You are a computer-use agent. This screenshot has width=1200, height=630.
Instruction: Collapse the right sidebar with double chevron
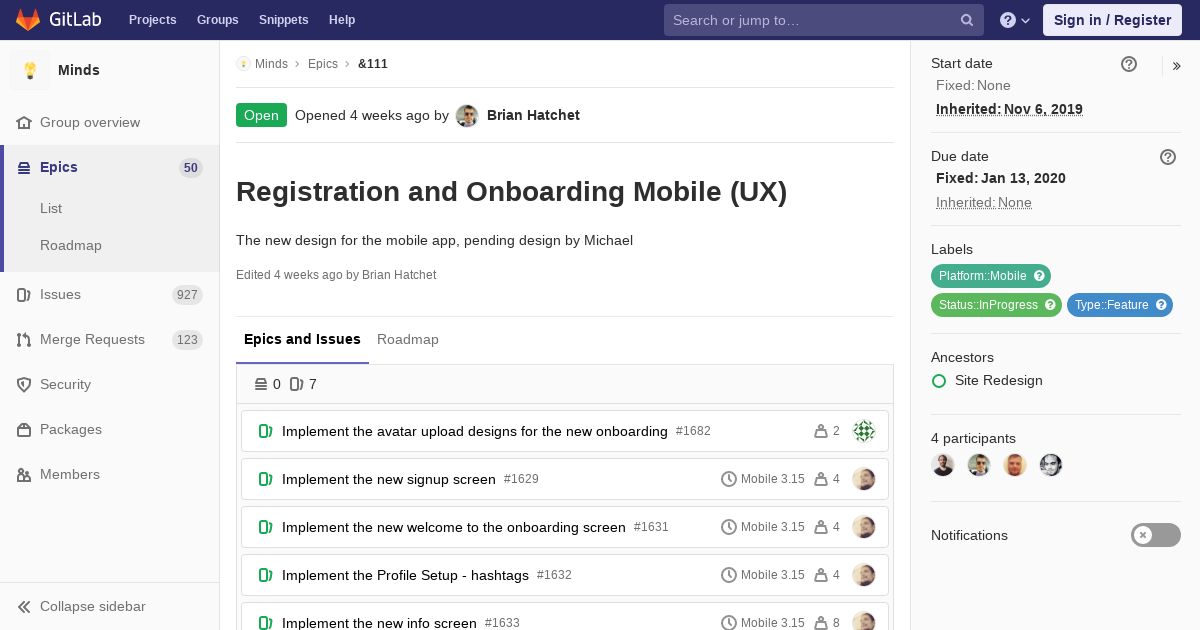point(1177,66)
